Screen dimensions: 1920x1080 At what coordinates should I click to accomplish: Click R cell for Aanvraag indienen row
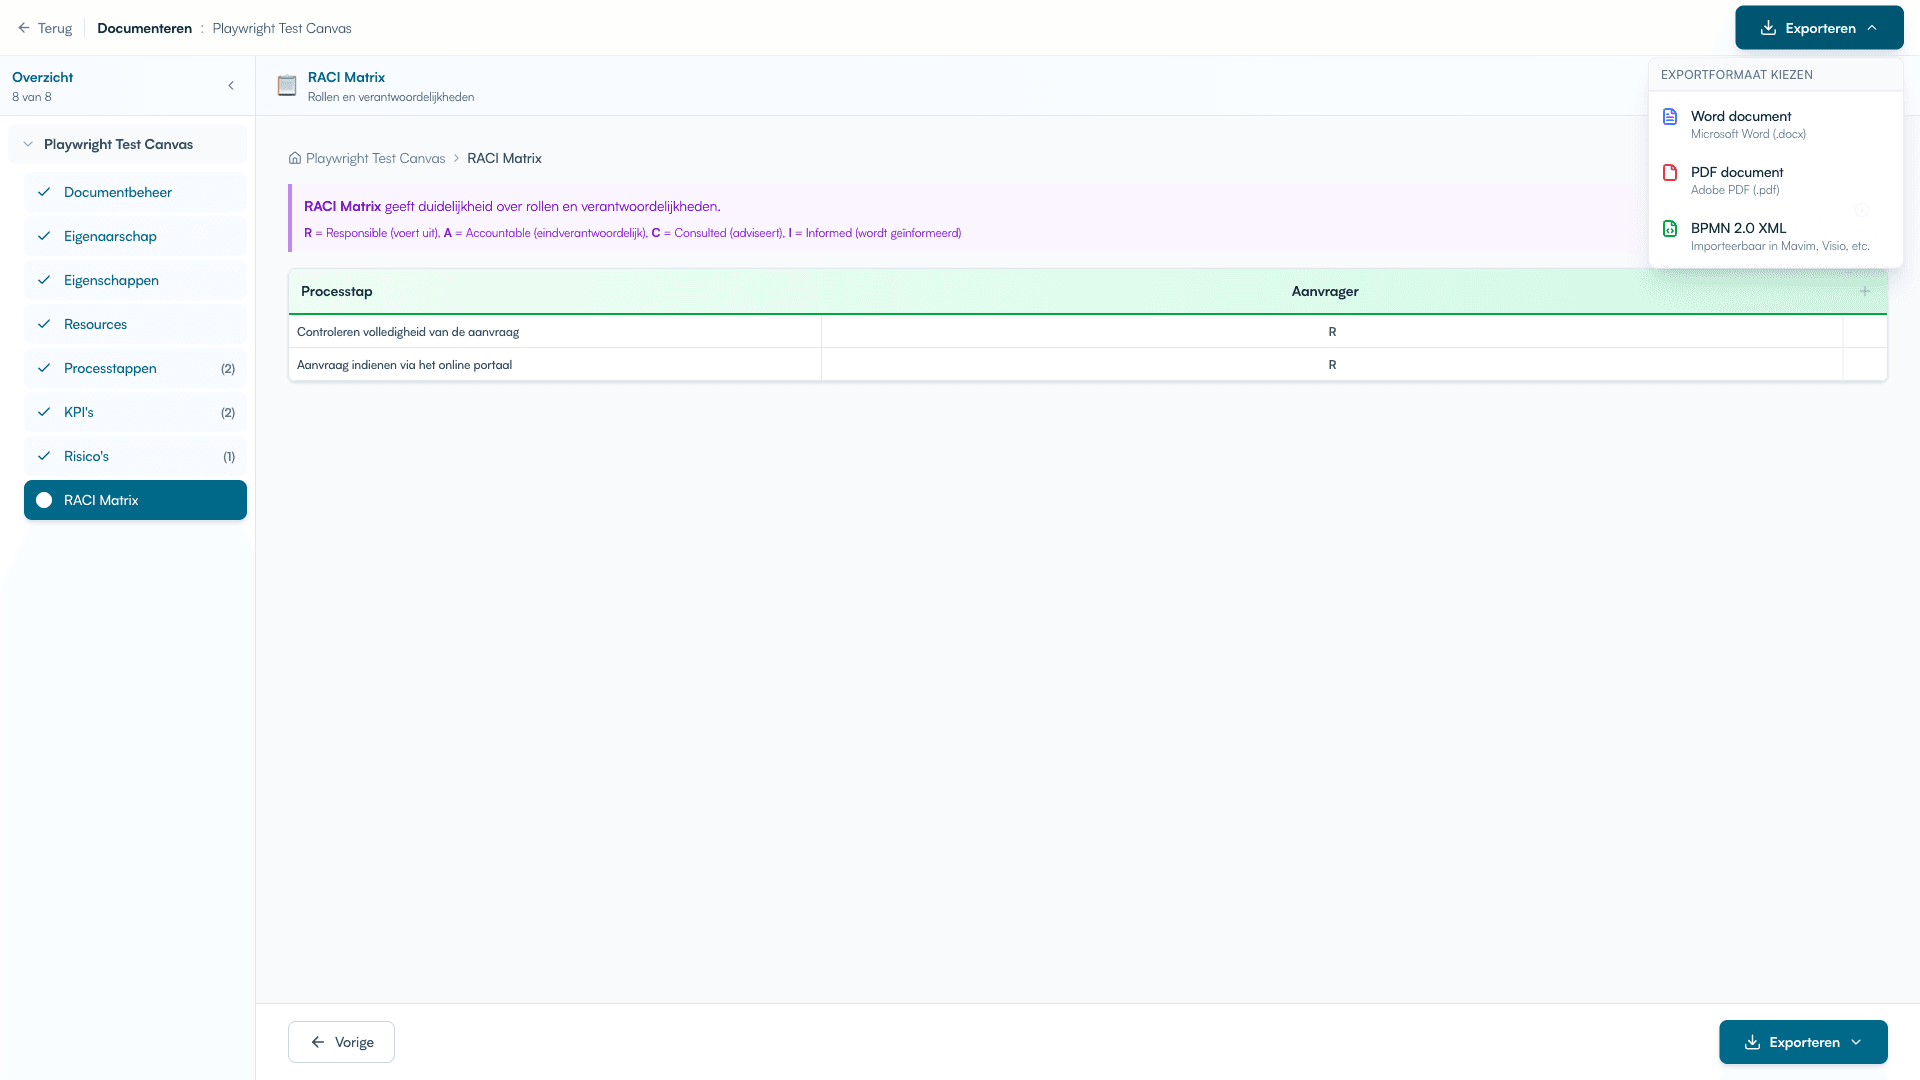tap(1331, 365)
